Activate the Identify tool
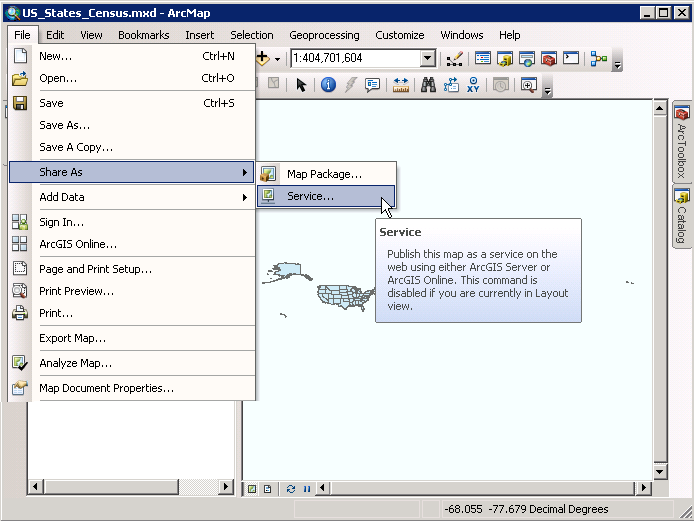 tap(328, 85)
